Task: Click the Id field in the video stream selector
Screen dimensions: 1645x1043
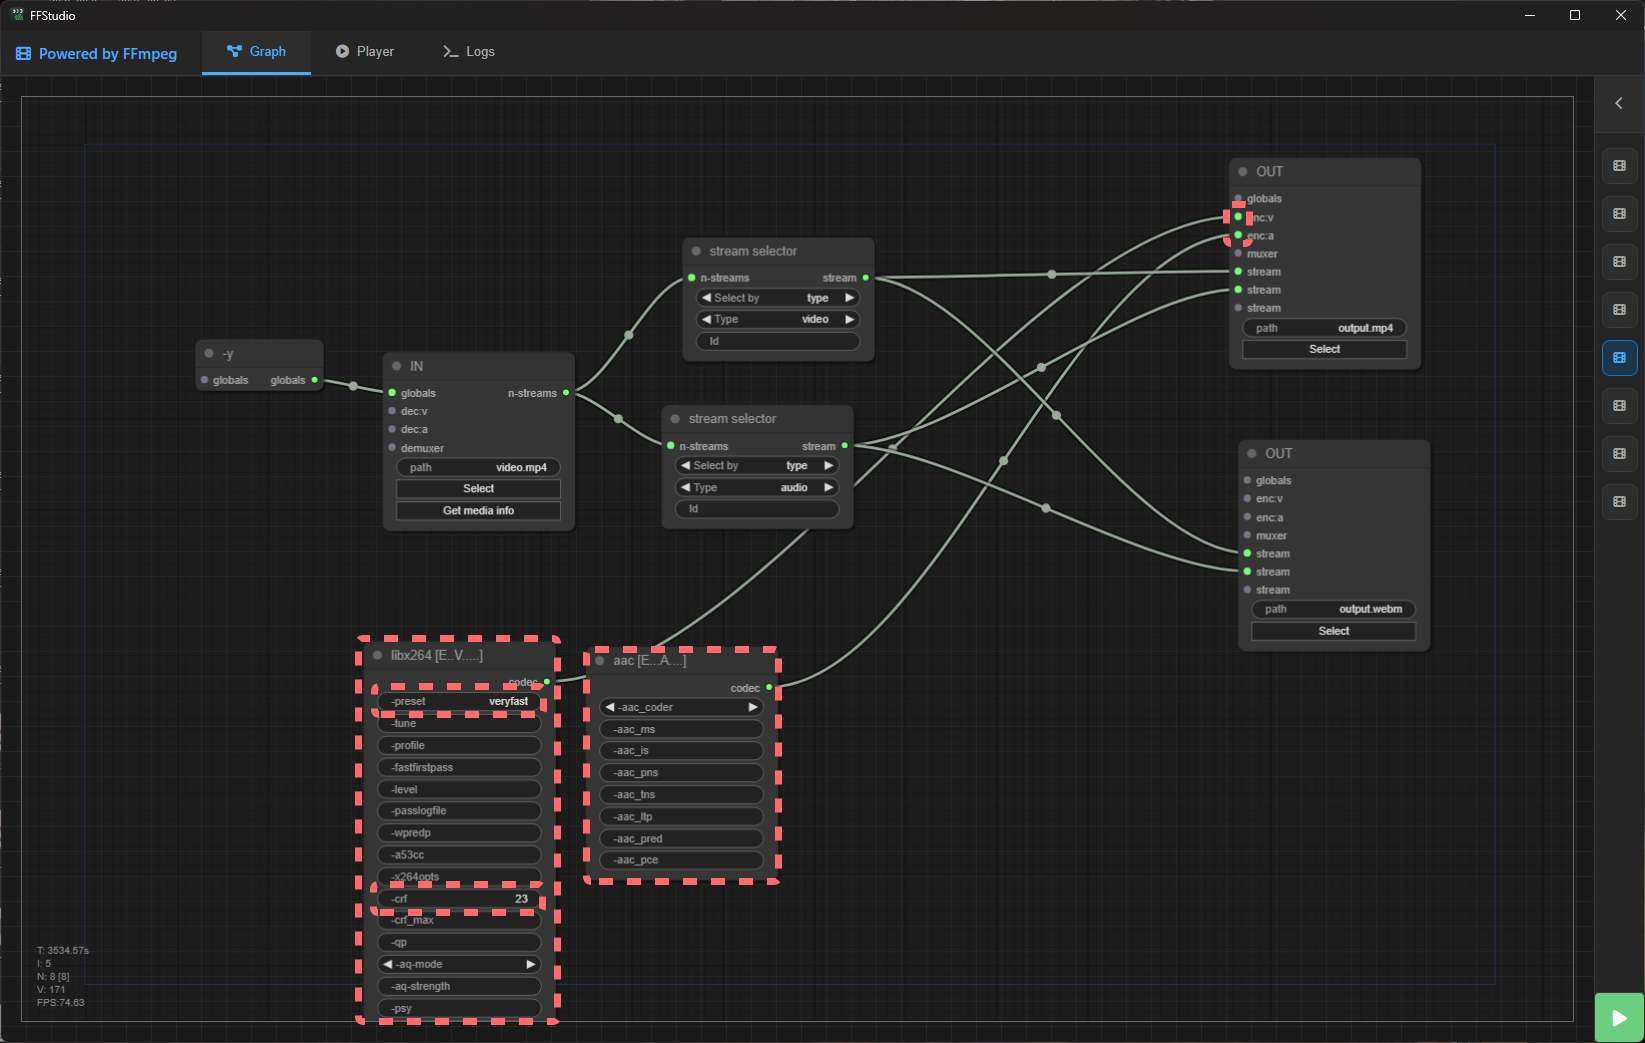Action: point(777,341)
